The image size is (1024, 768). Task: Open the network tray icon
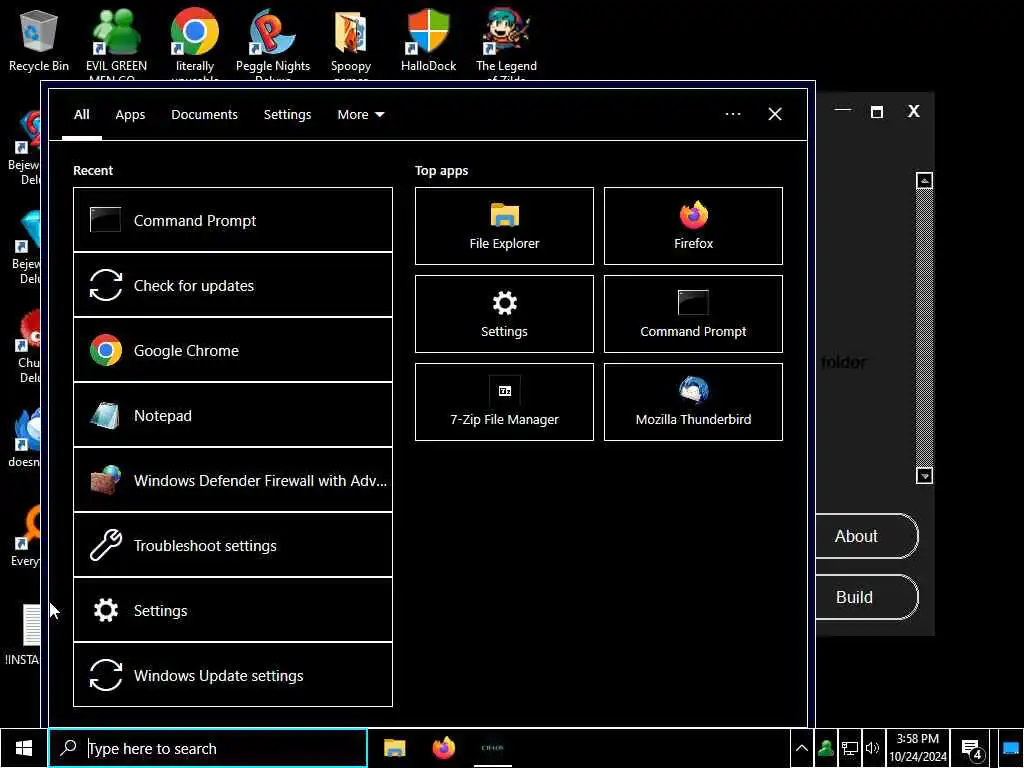click(849, 748)
